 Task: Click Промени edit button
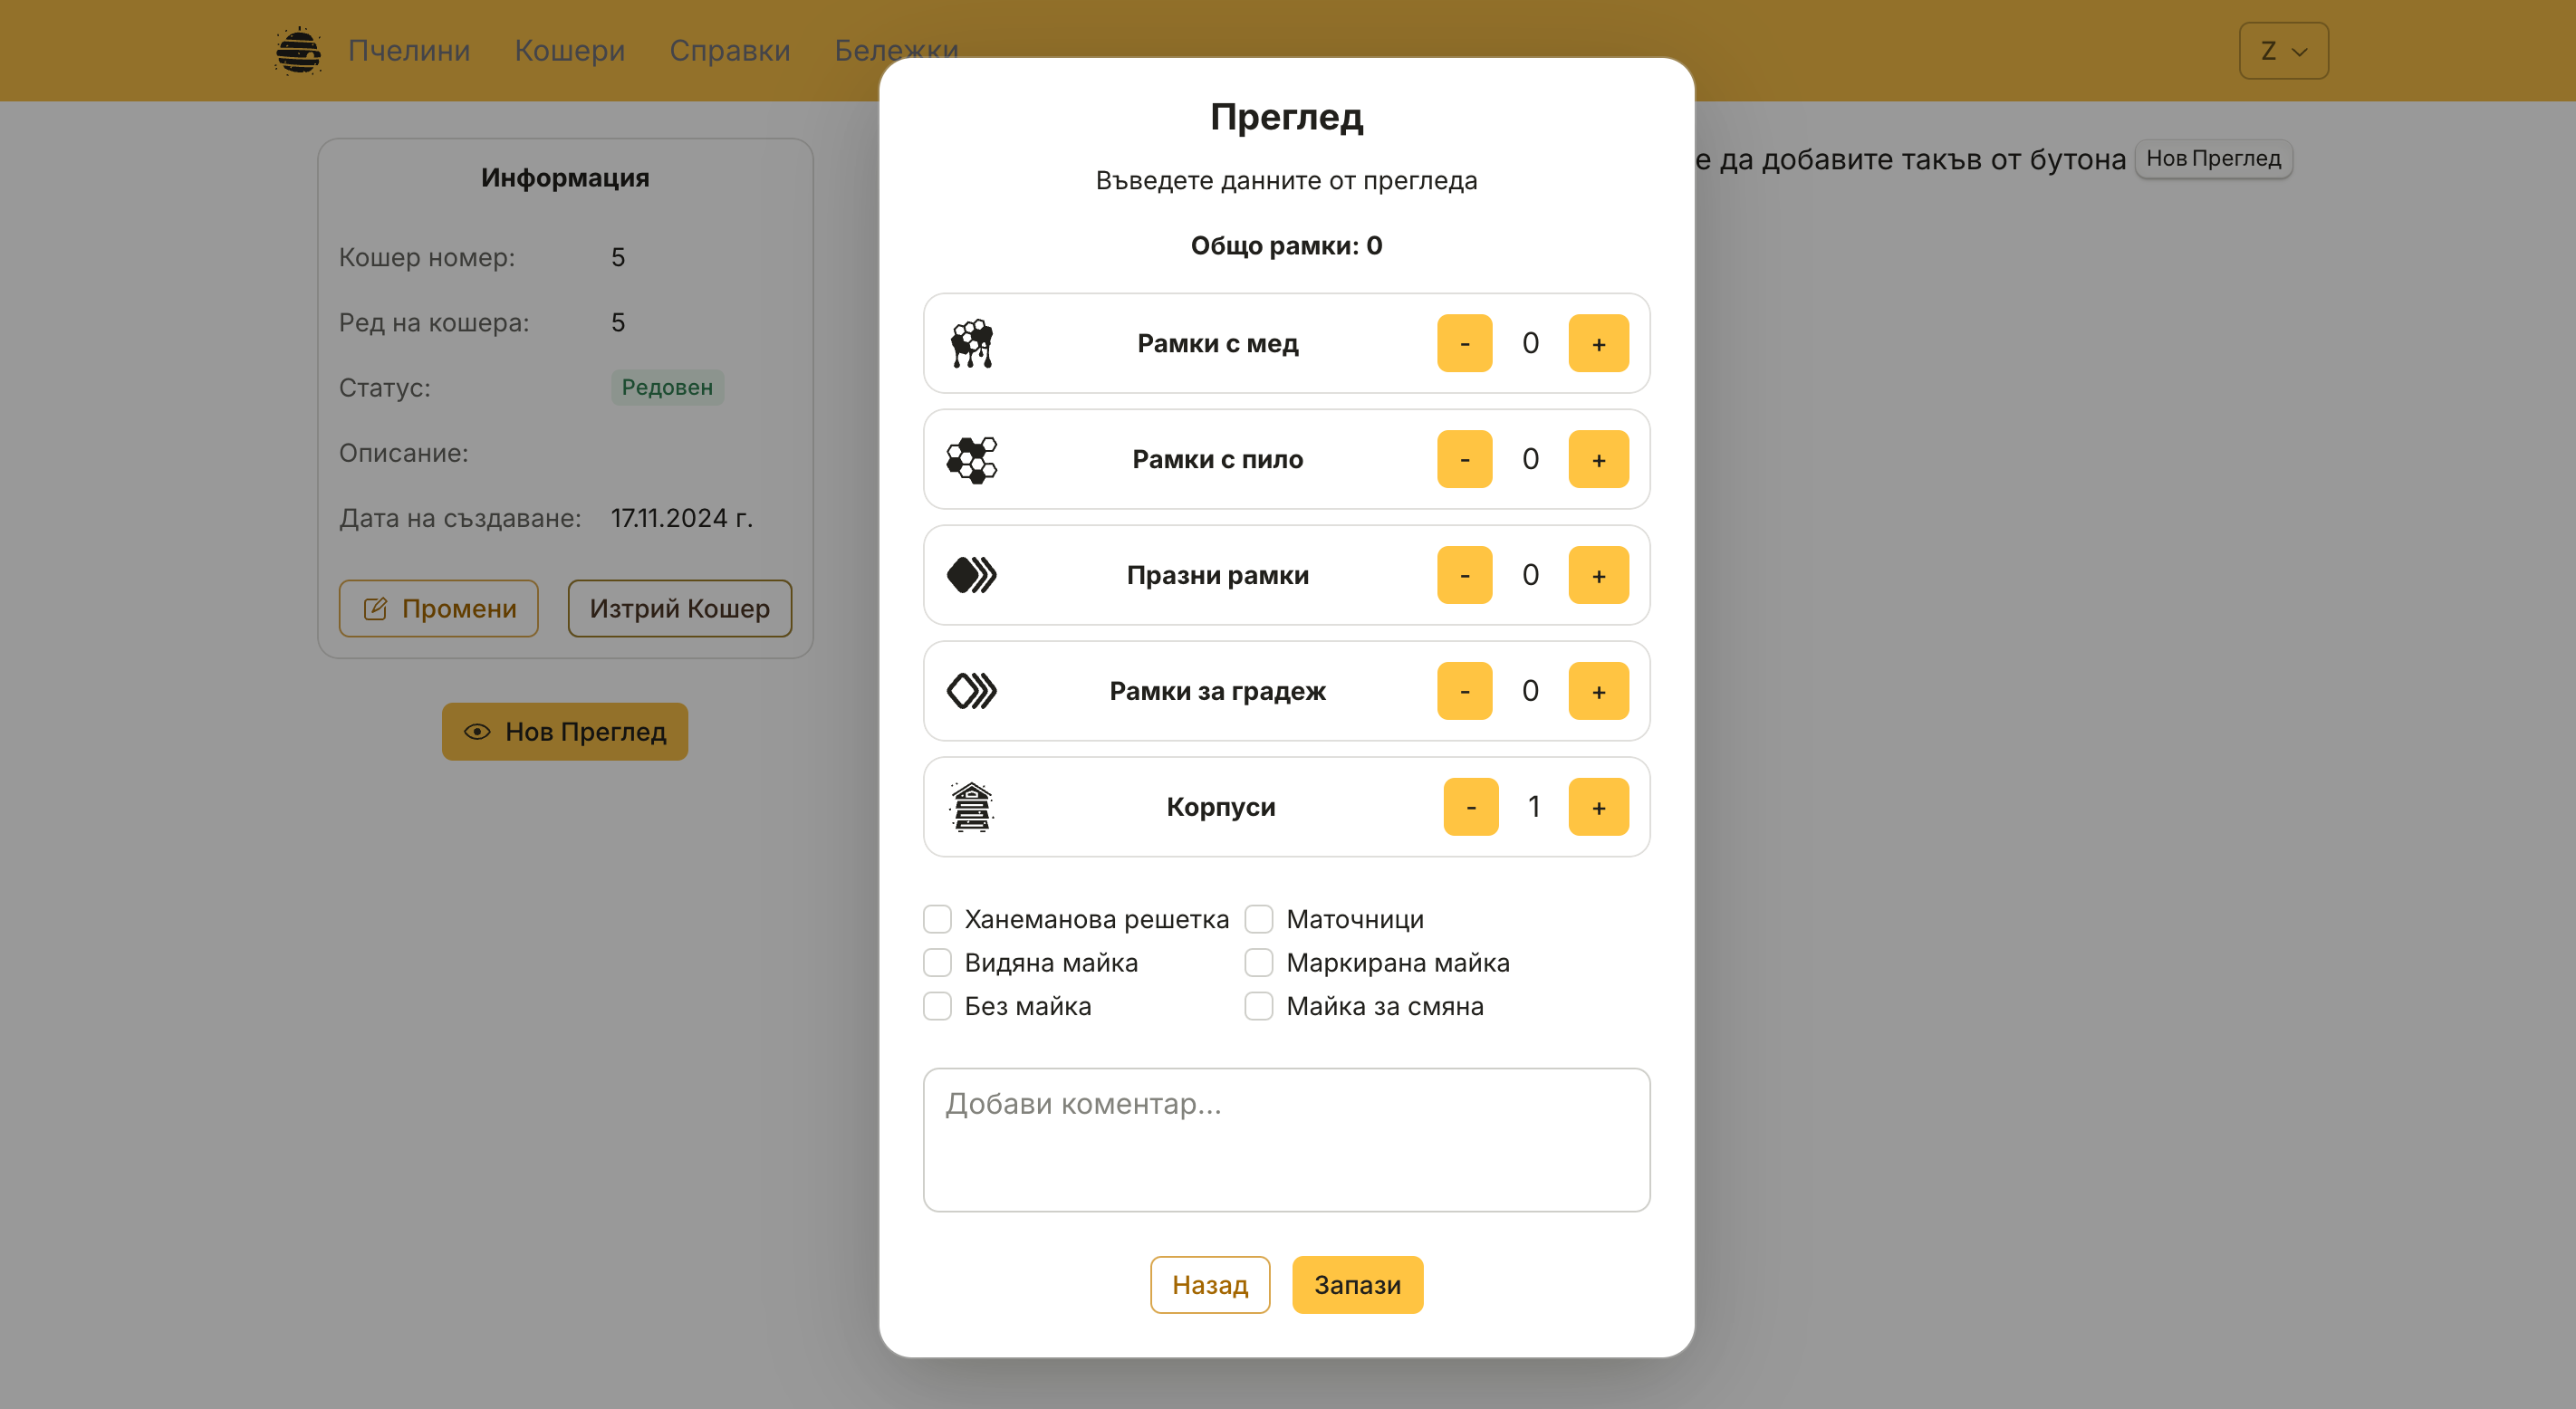(438, 608)
